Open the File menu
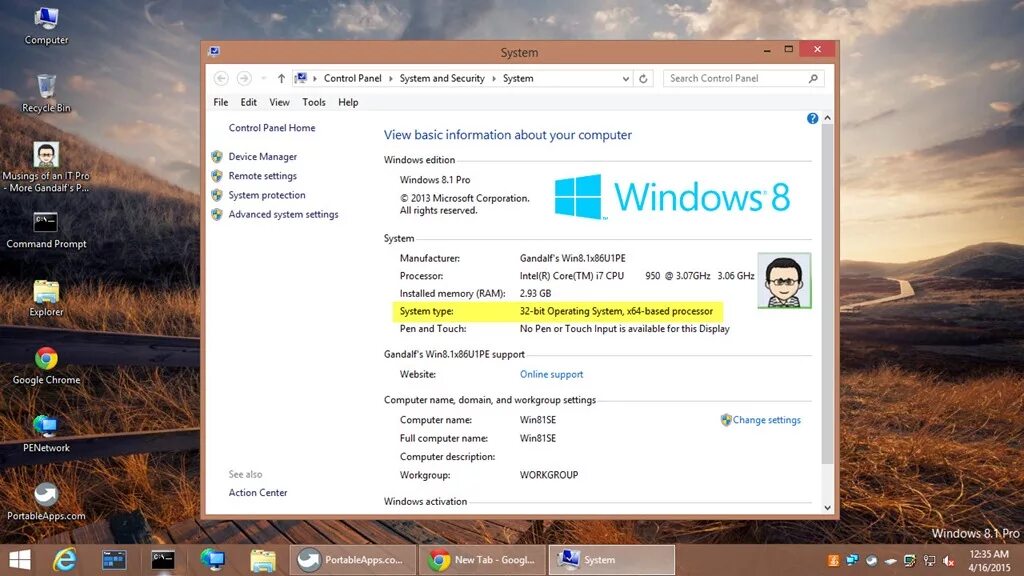 [x=221, y=103]
